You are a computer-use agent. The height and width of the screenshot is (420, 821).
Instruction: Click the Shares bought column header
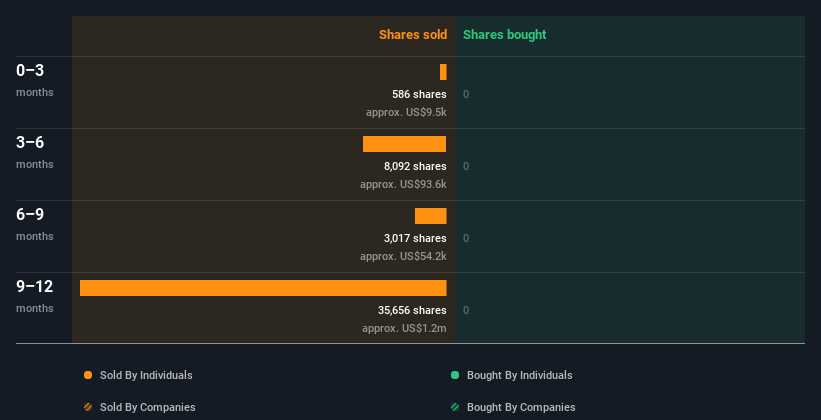[x=504, y=35]
